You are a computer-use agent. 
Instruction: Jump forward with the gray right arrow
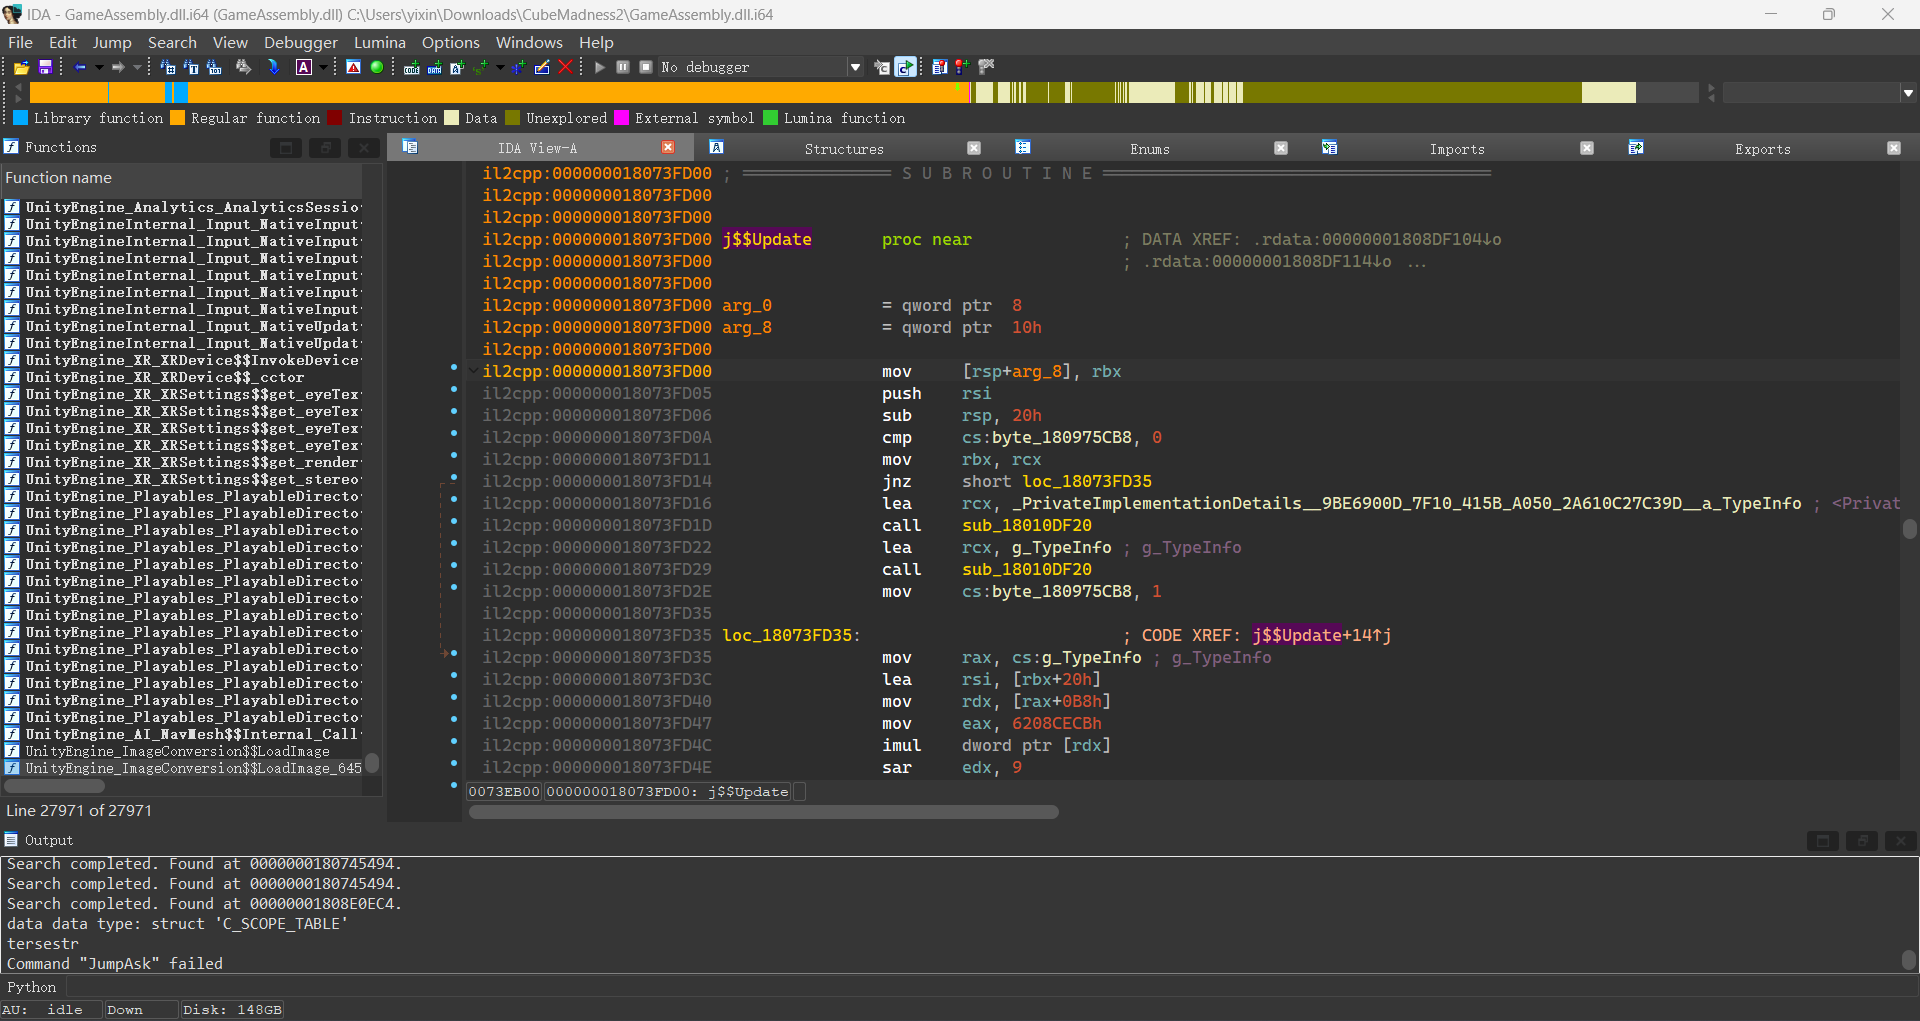118,67
